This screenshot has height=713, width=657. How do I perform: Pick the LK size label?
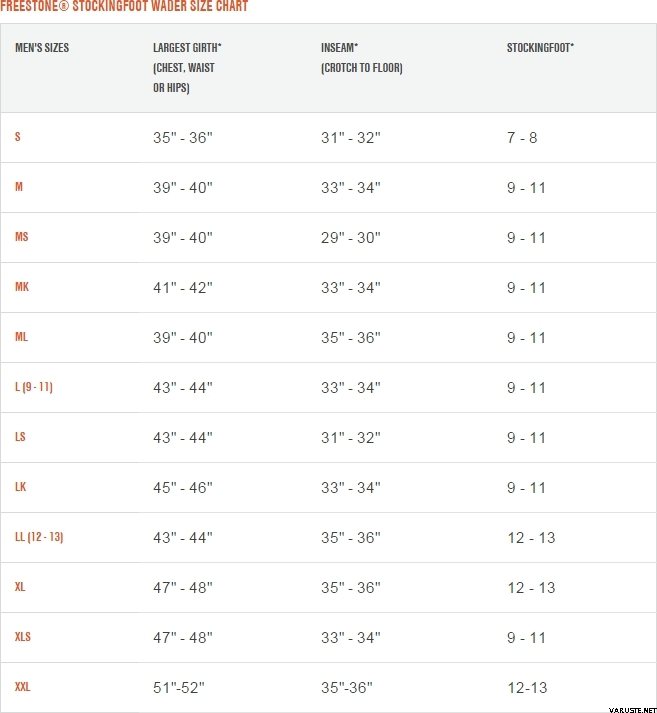point(21,487)
